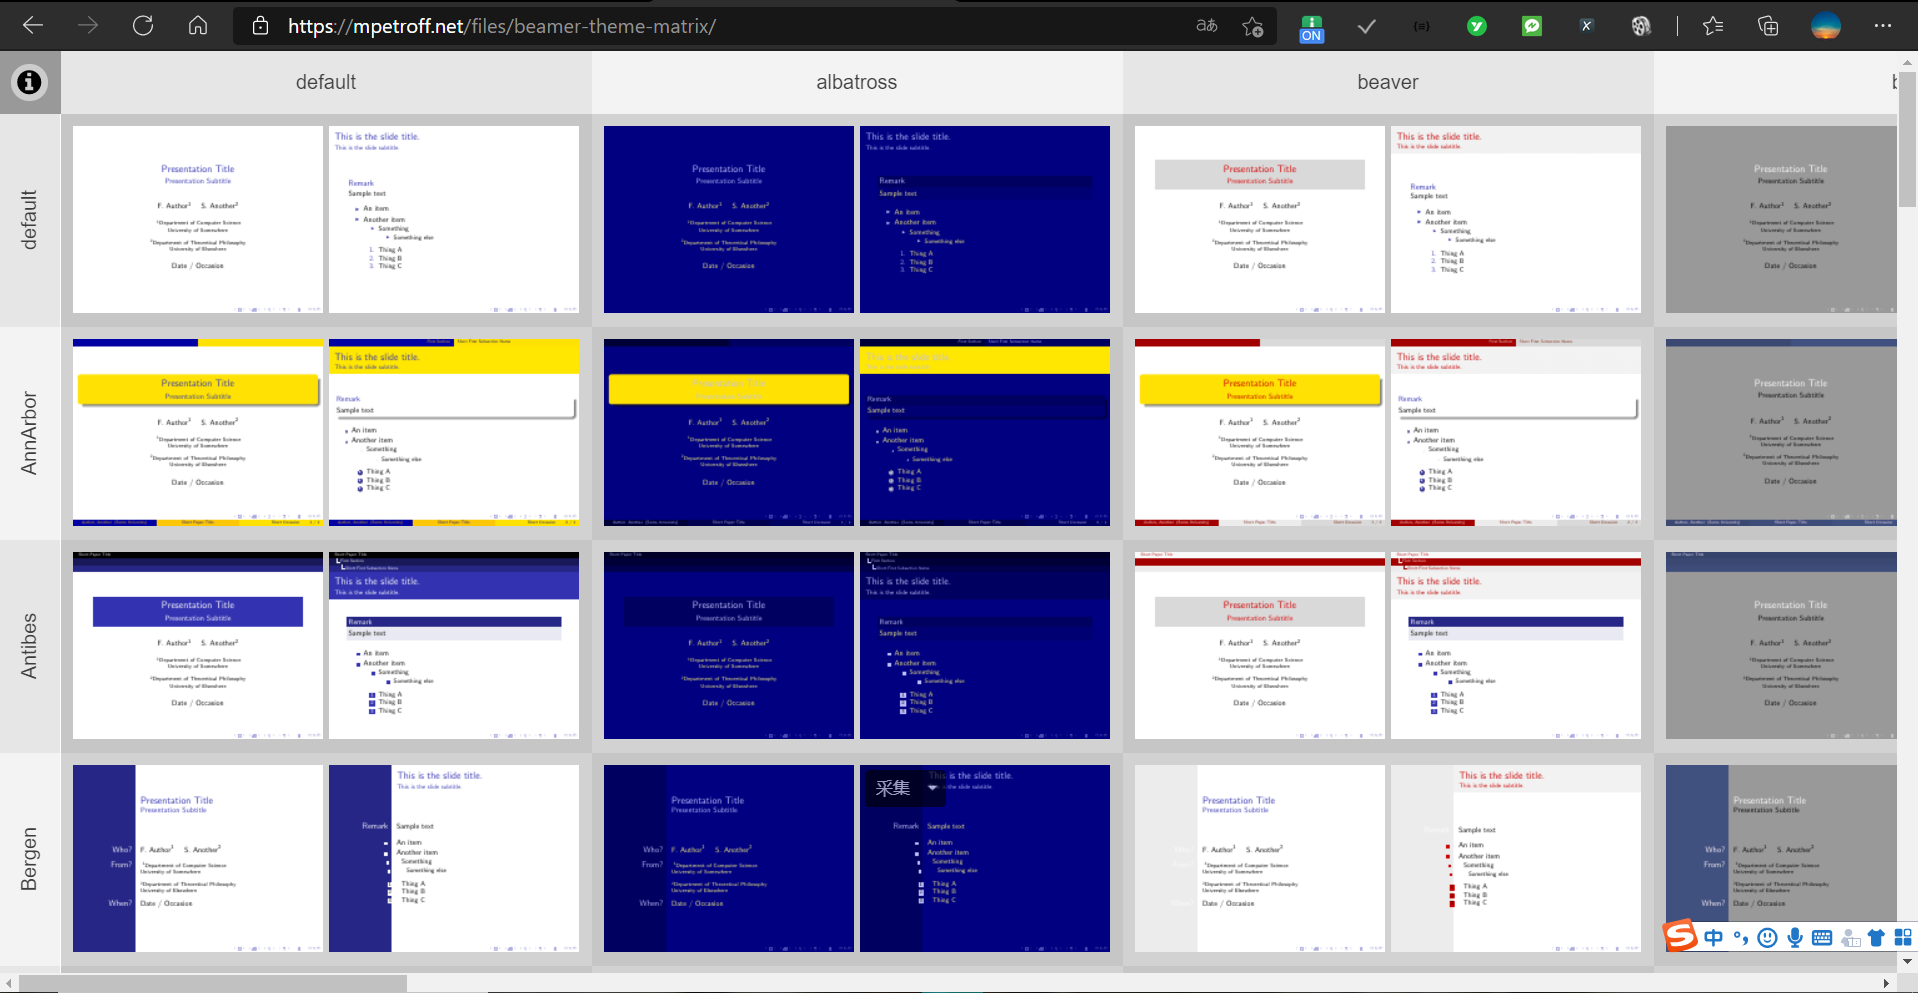Open Antibes, default color content slide thumbnail
The height and width of the screenshot is (993, 1918).
tap(454, 645)
